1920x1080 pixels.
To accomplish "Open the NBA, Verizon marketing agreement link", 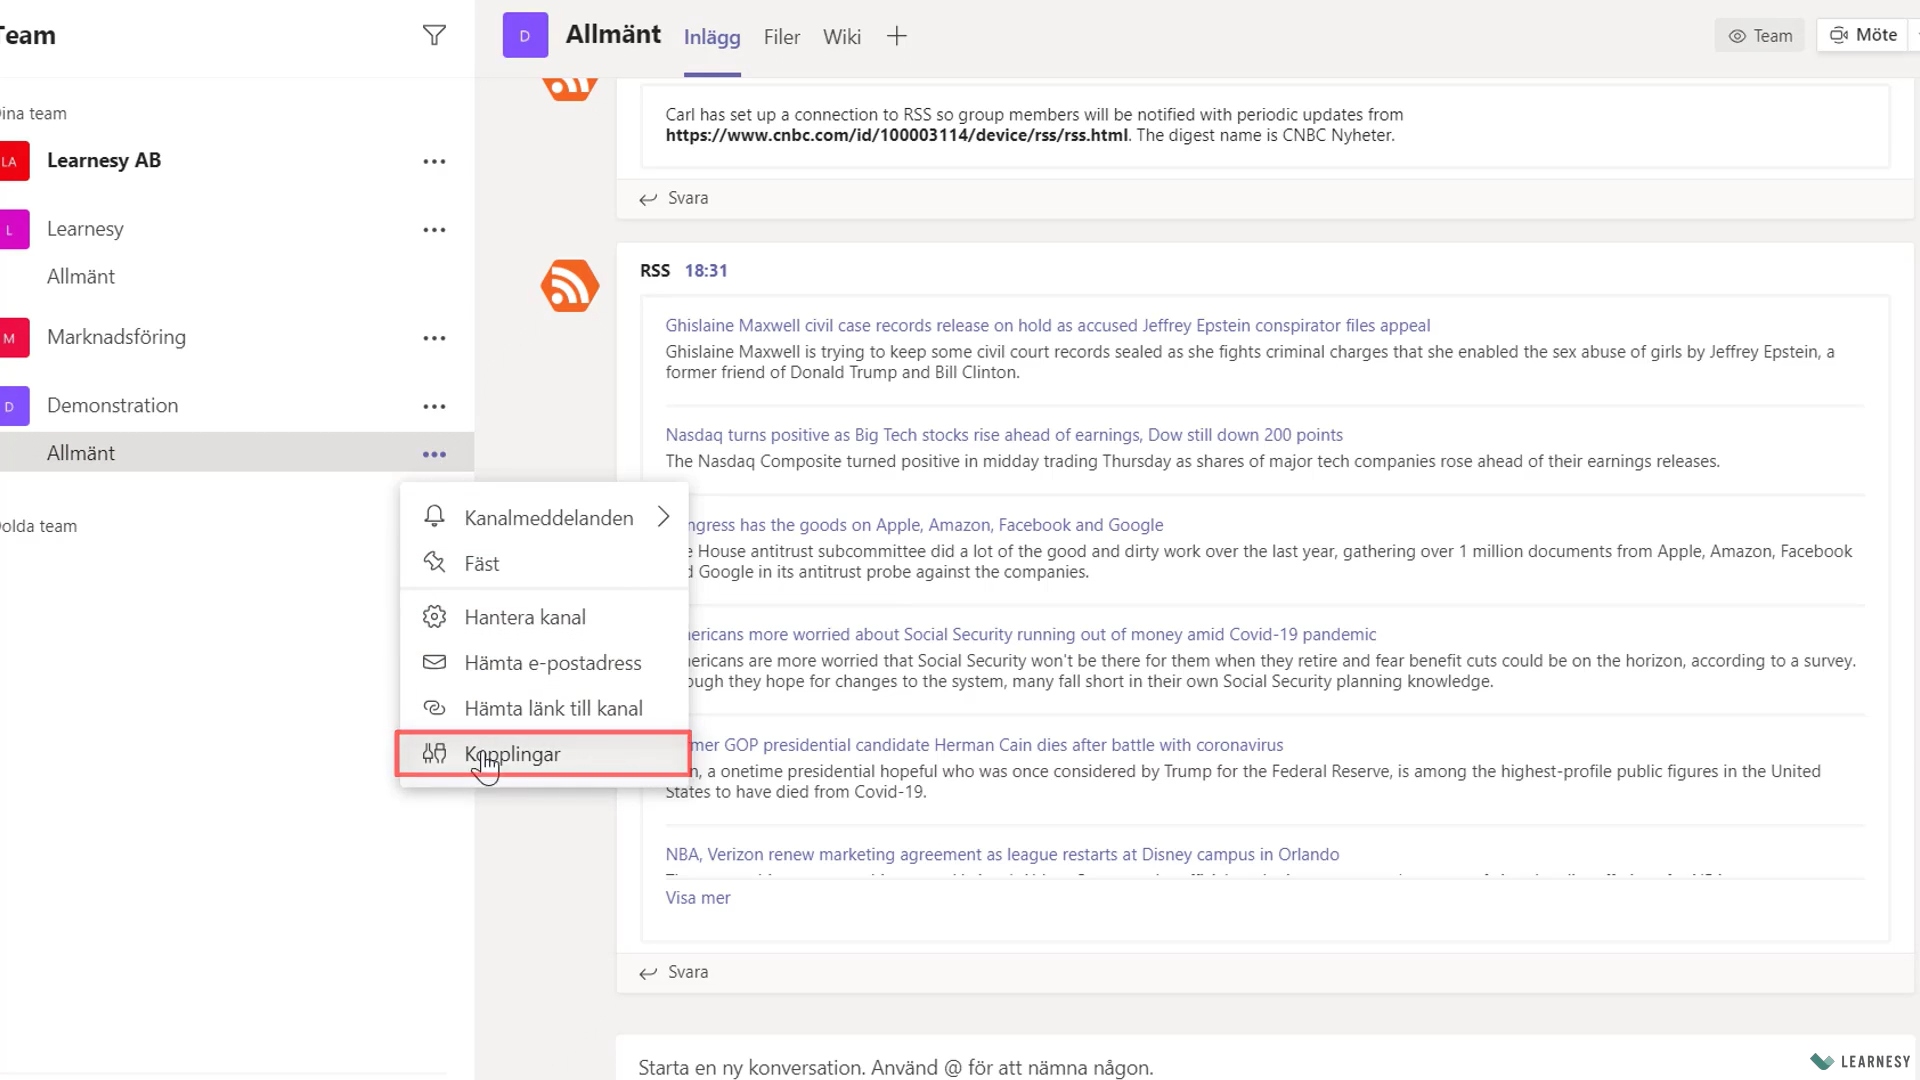I will [x=1002, y=854].
